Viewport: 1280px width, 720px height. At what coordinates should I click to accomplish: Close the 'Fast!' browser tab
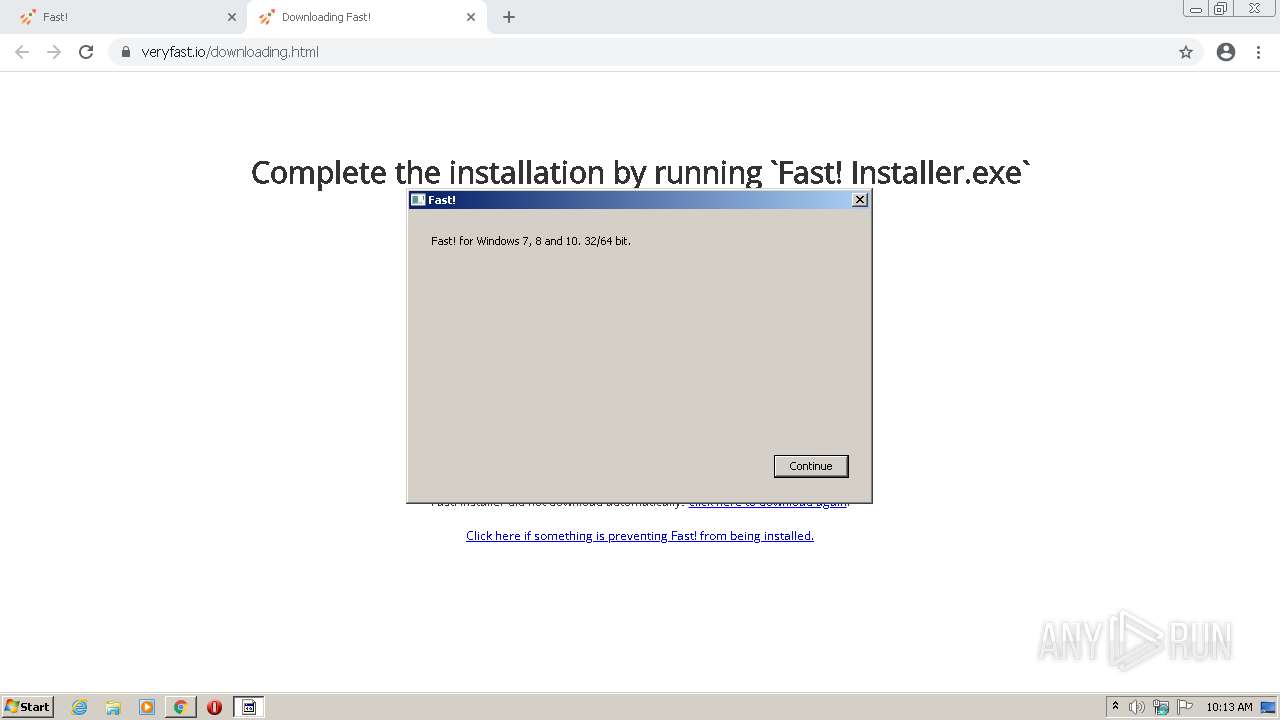pyautogui.click(x=232, y=17)
